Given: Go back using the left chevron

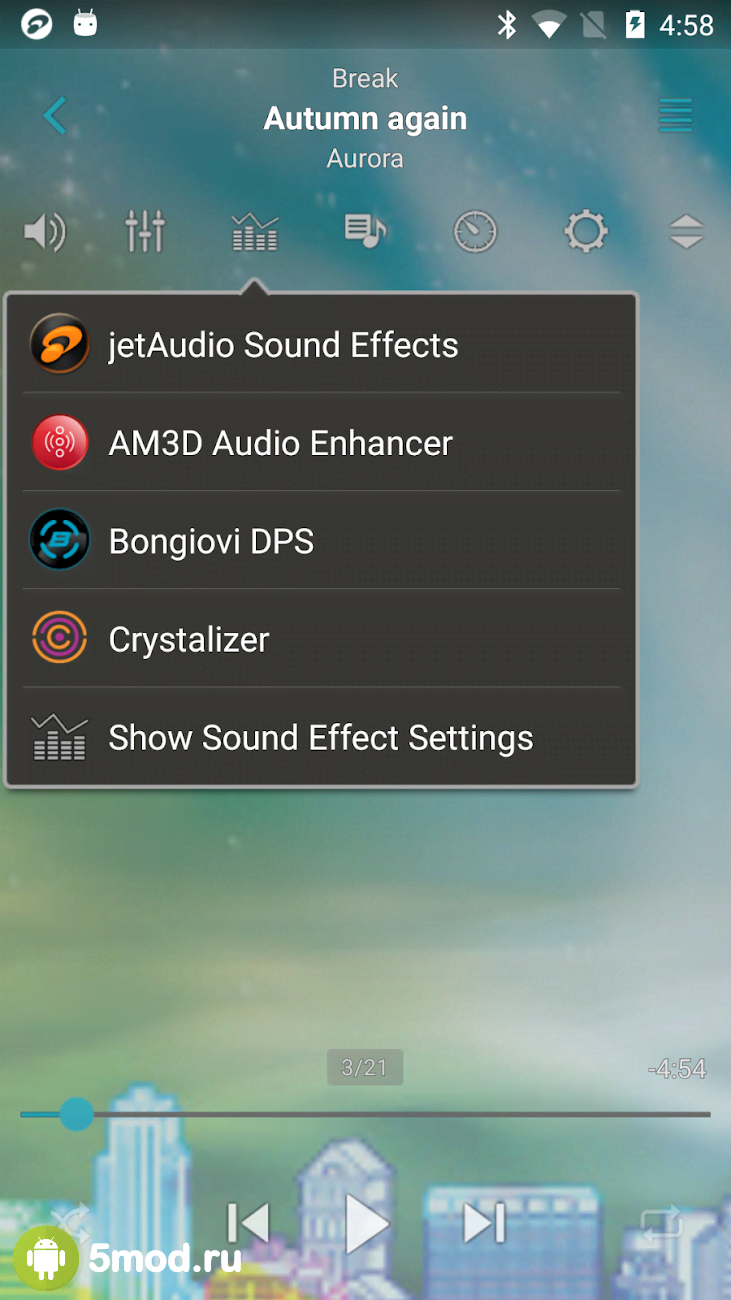Looking at the screenshot, I should point(55,117).
